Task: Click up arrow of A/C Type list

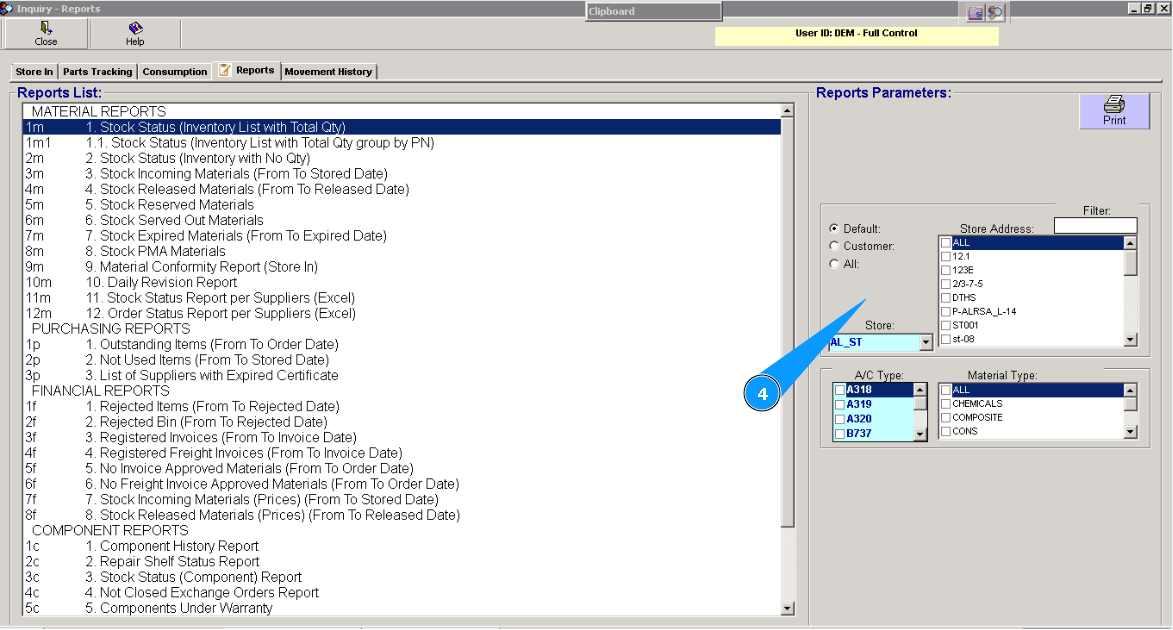Action: (920, 391)
